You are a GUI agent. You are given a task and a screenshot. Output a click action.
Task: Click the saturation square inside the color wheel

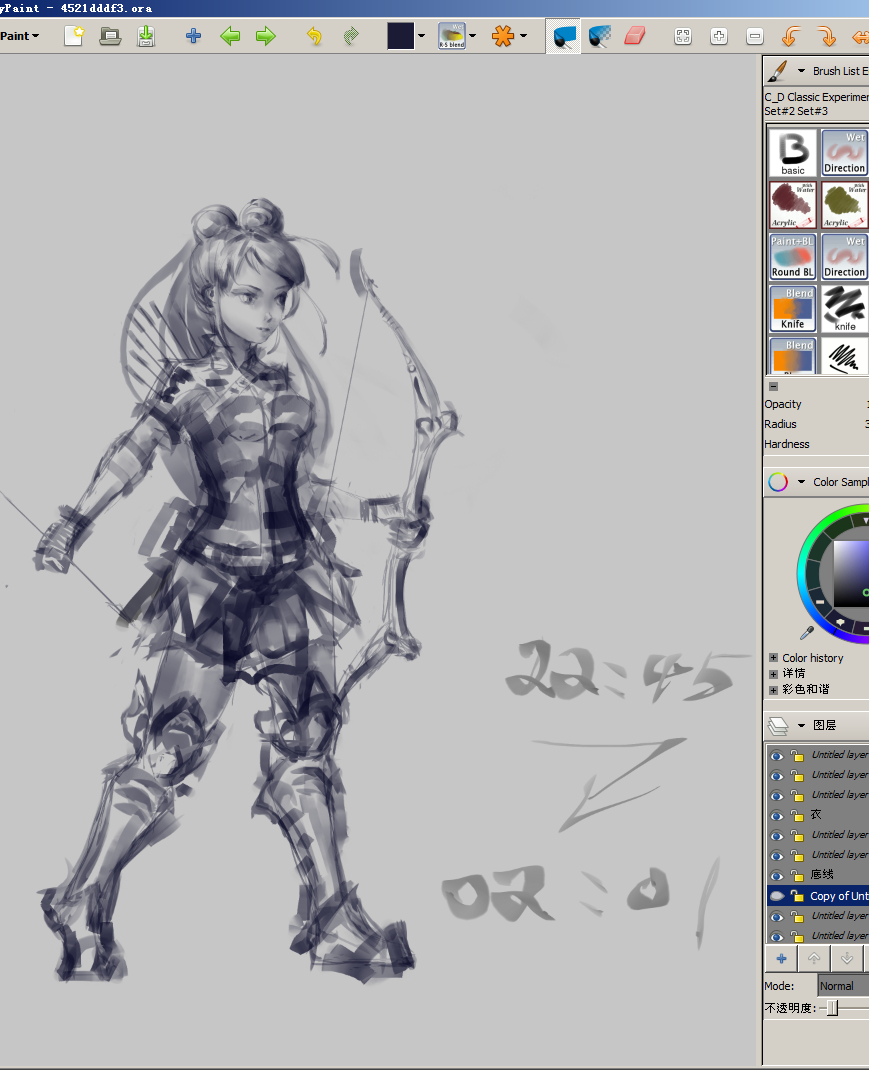[x=851, y=573]
